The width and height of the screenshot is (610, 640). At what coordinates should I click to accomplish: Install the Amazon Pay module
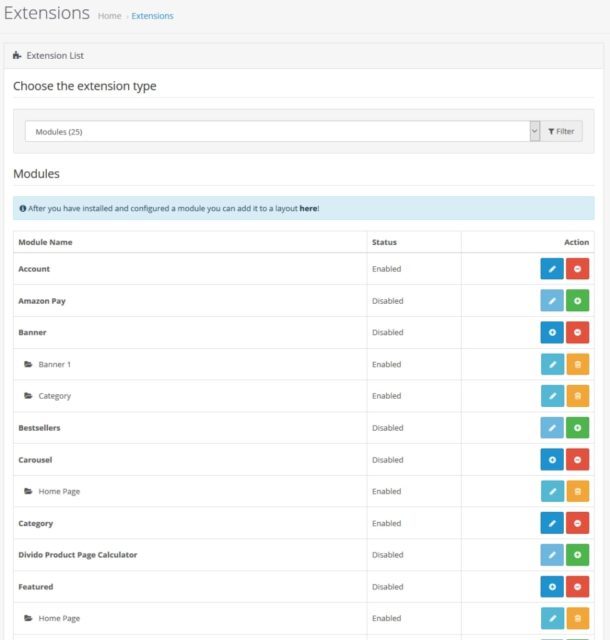point(577,301)
